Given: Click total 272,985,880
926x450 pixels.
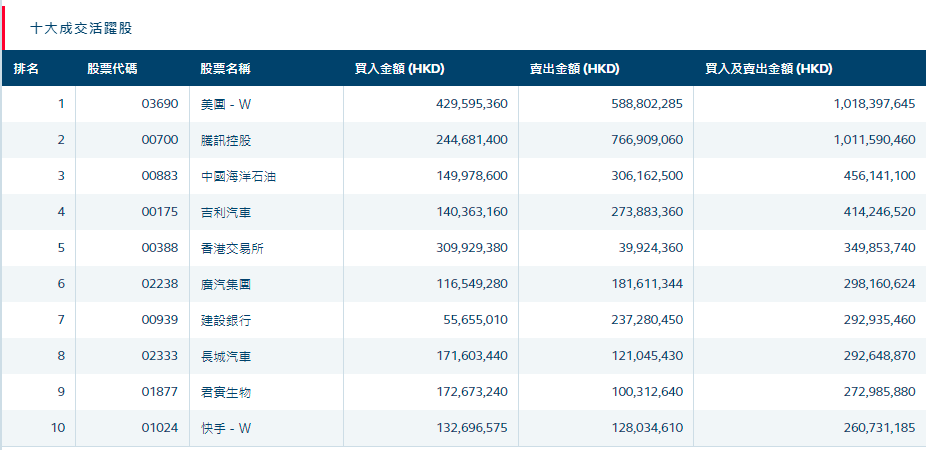Looking at the screenshot, I should [880, 392].
